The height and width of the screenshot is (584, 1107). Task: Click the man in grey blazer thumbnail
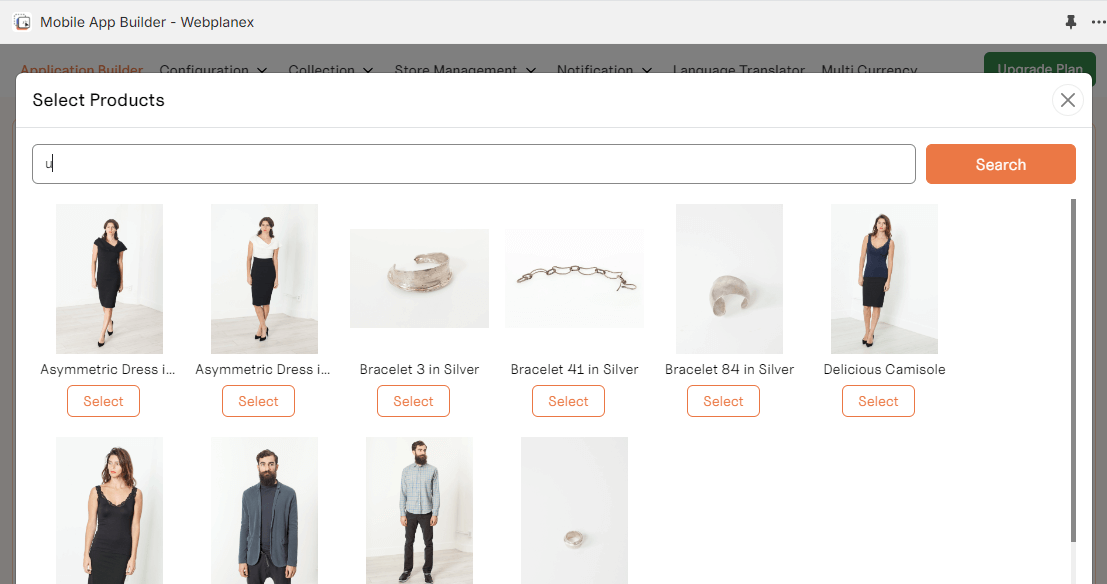click(264, 510)
